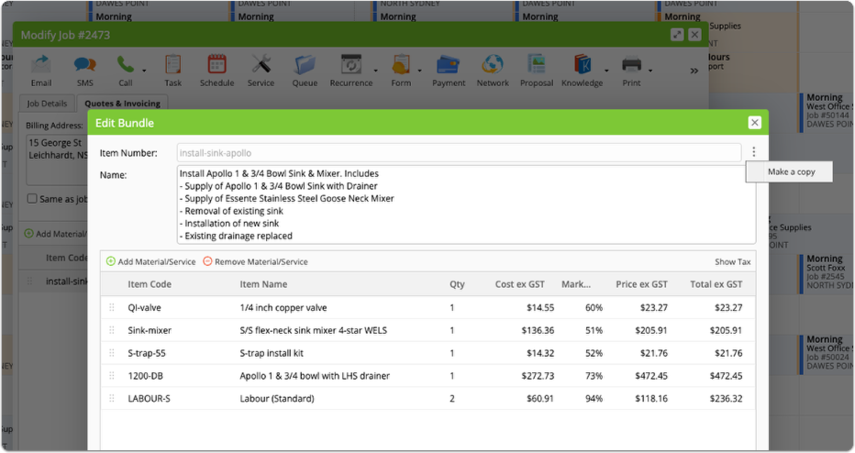This screenshot has height=453, width=855.
Task: Open the Queue folder icon
Action: pyautogui.click(x=305, y=65)
